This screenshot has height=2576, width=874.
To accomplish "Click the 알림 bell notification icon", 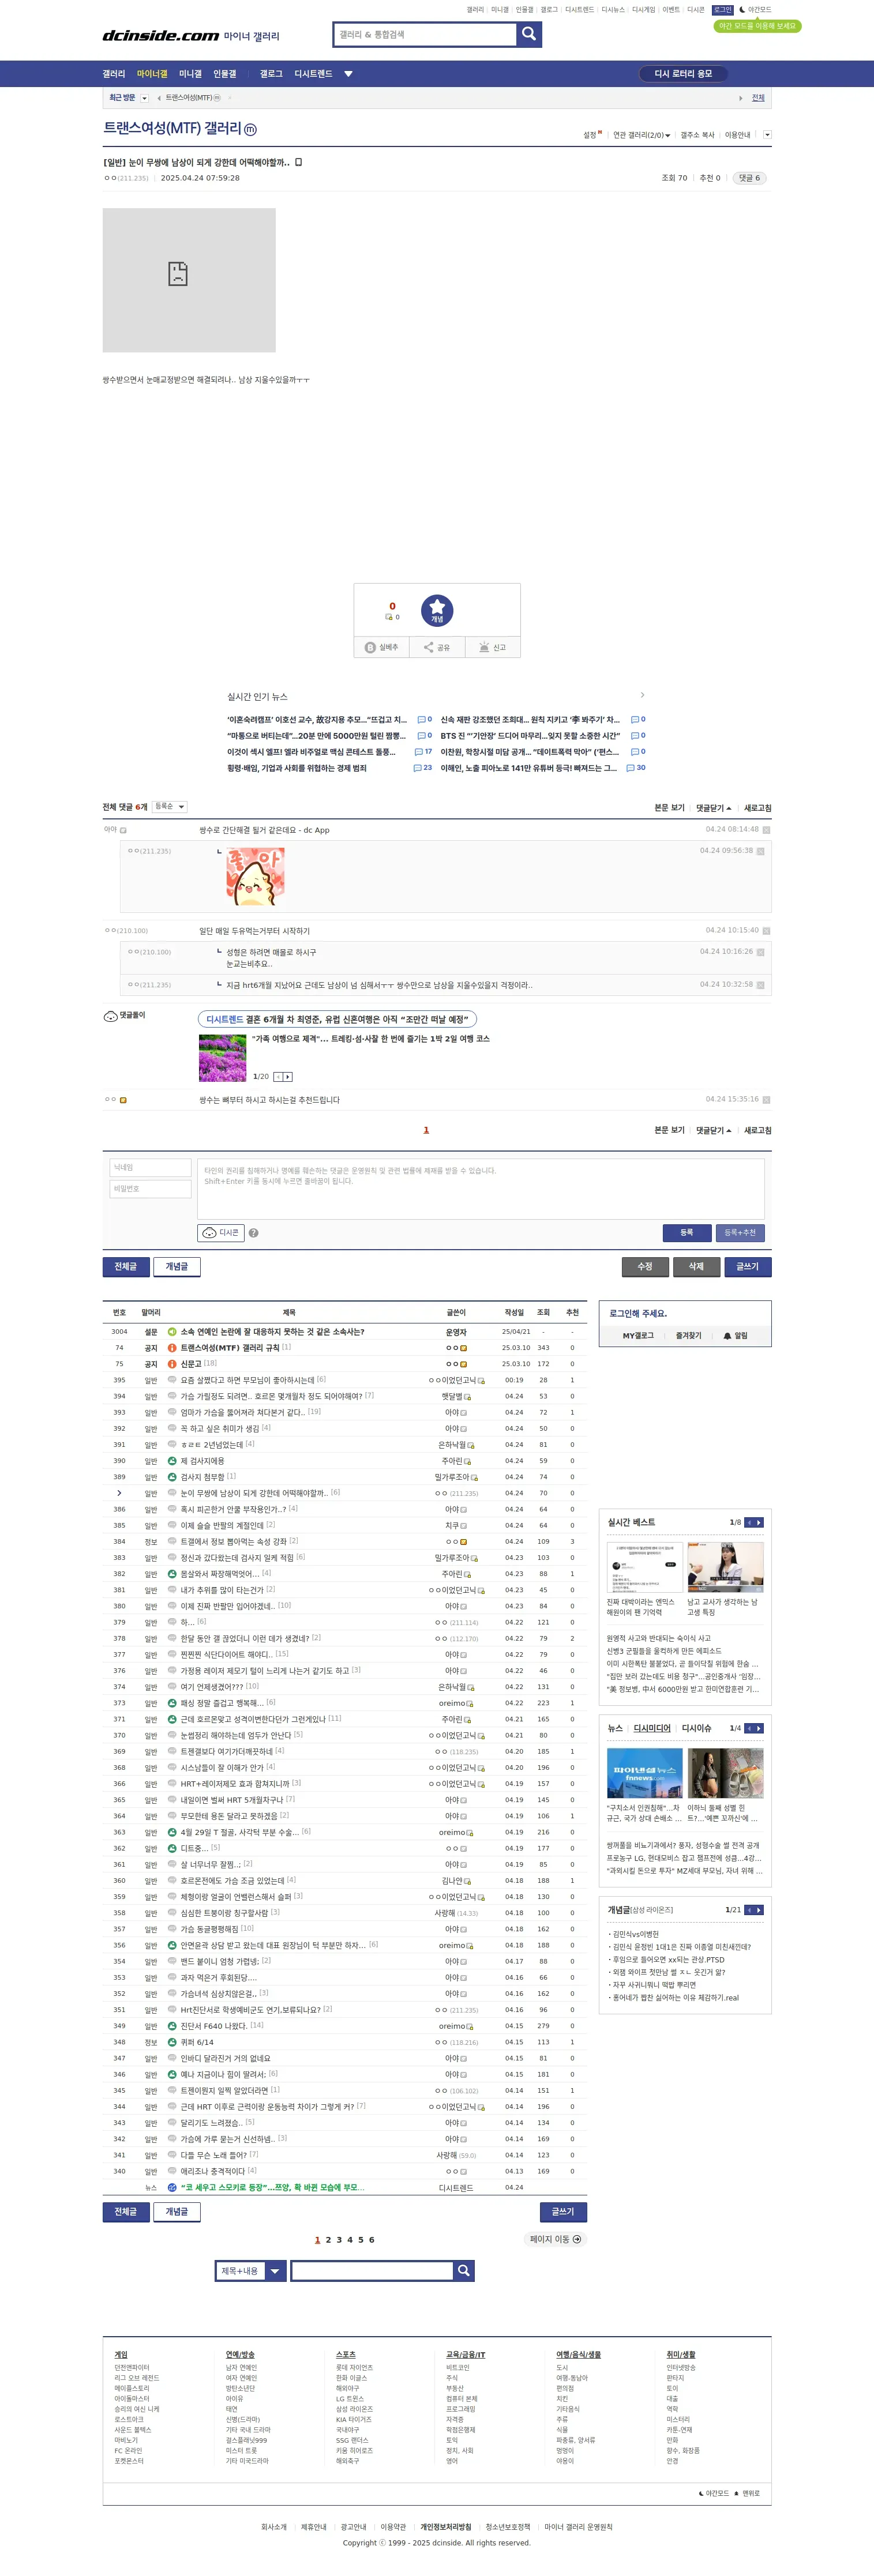I will 735,1335.
